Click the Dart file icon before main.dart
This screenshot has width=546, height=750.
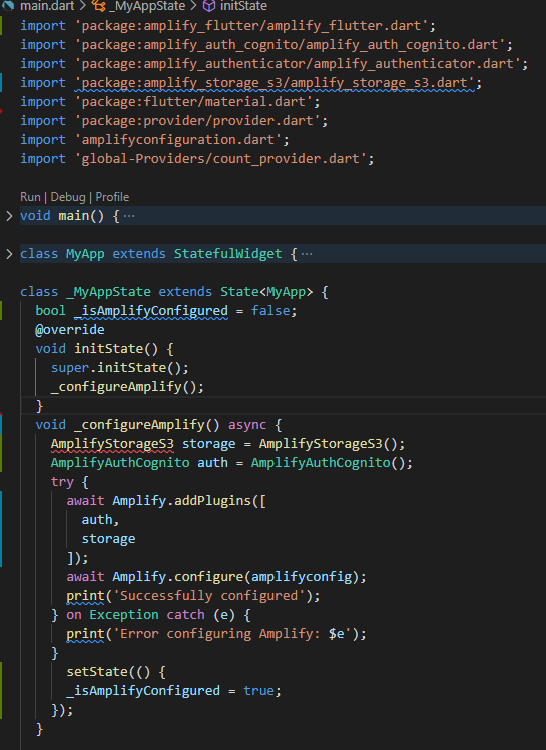pyautogui.click(x=8, y=6)
